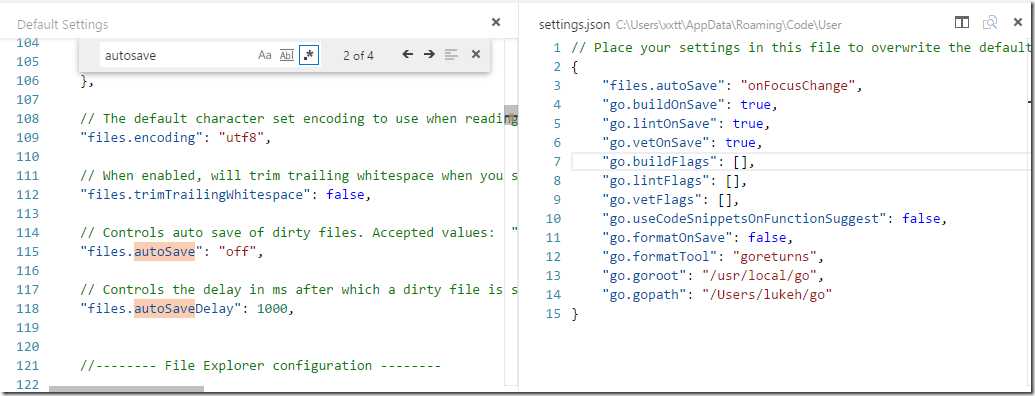Image resolution: width=1035 pixels, height=396 pixels.
Task: Click line number 115 in Default Settings
Action: [27, 251]
